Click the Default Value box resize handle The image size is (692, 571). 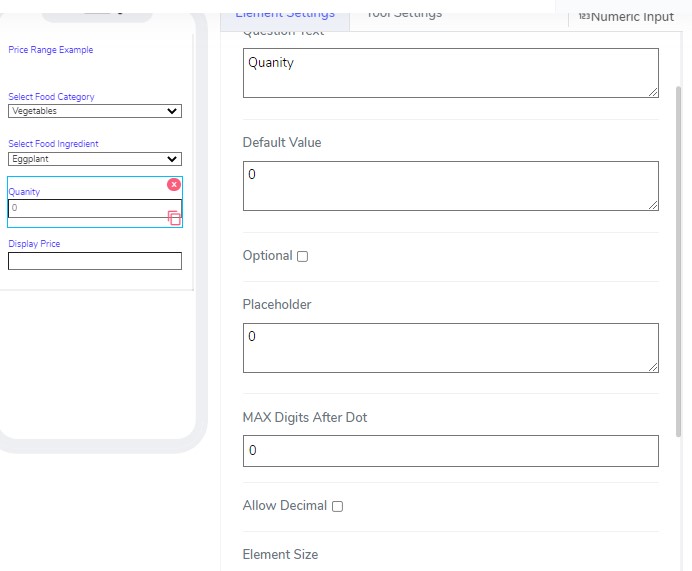(653, 205)
